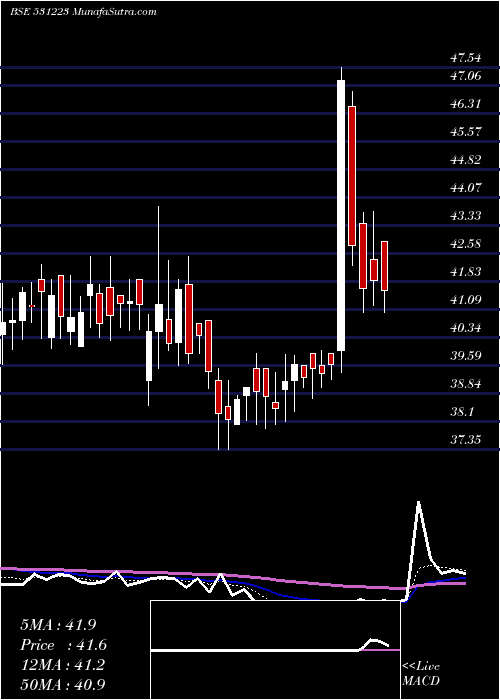Click the 39.59 price level label
Screen dimensions: 500x700
point(466,356)
